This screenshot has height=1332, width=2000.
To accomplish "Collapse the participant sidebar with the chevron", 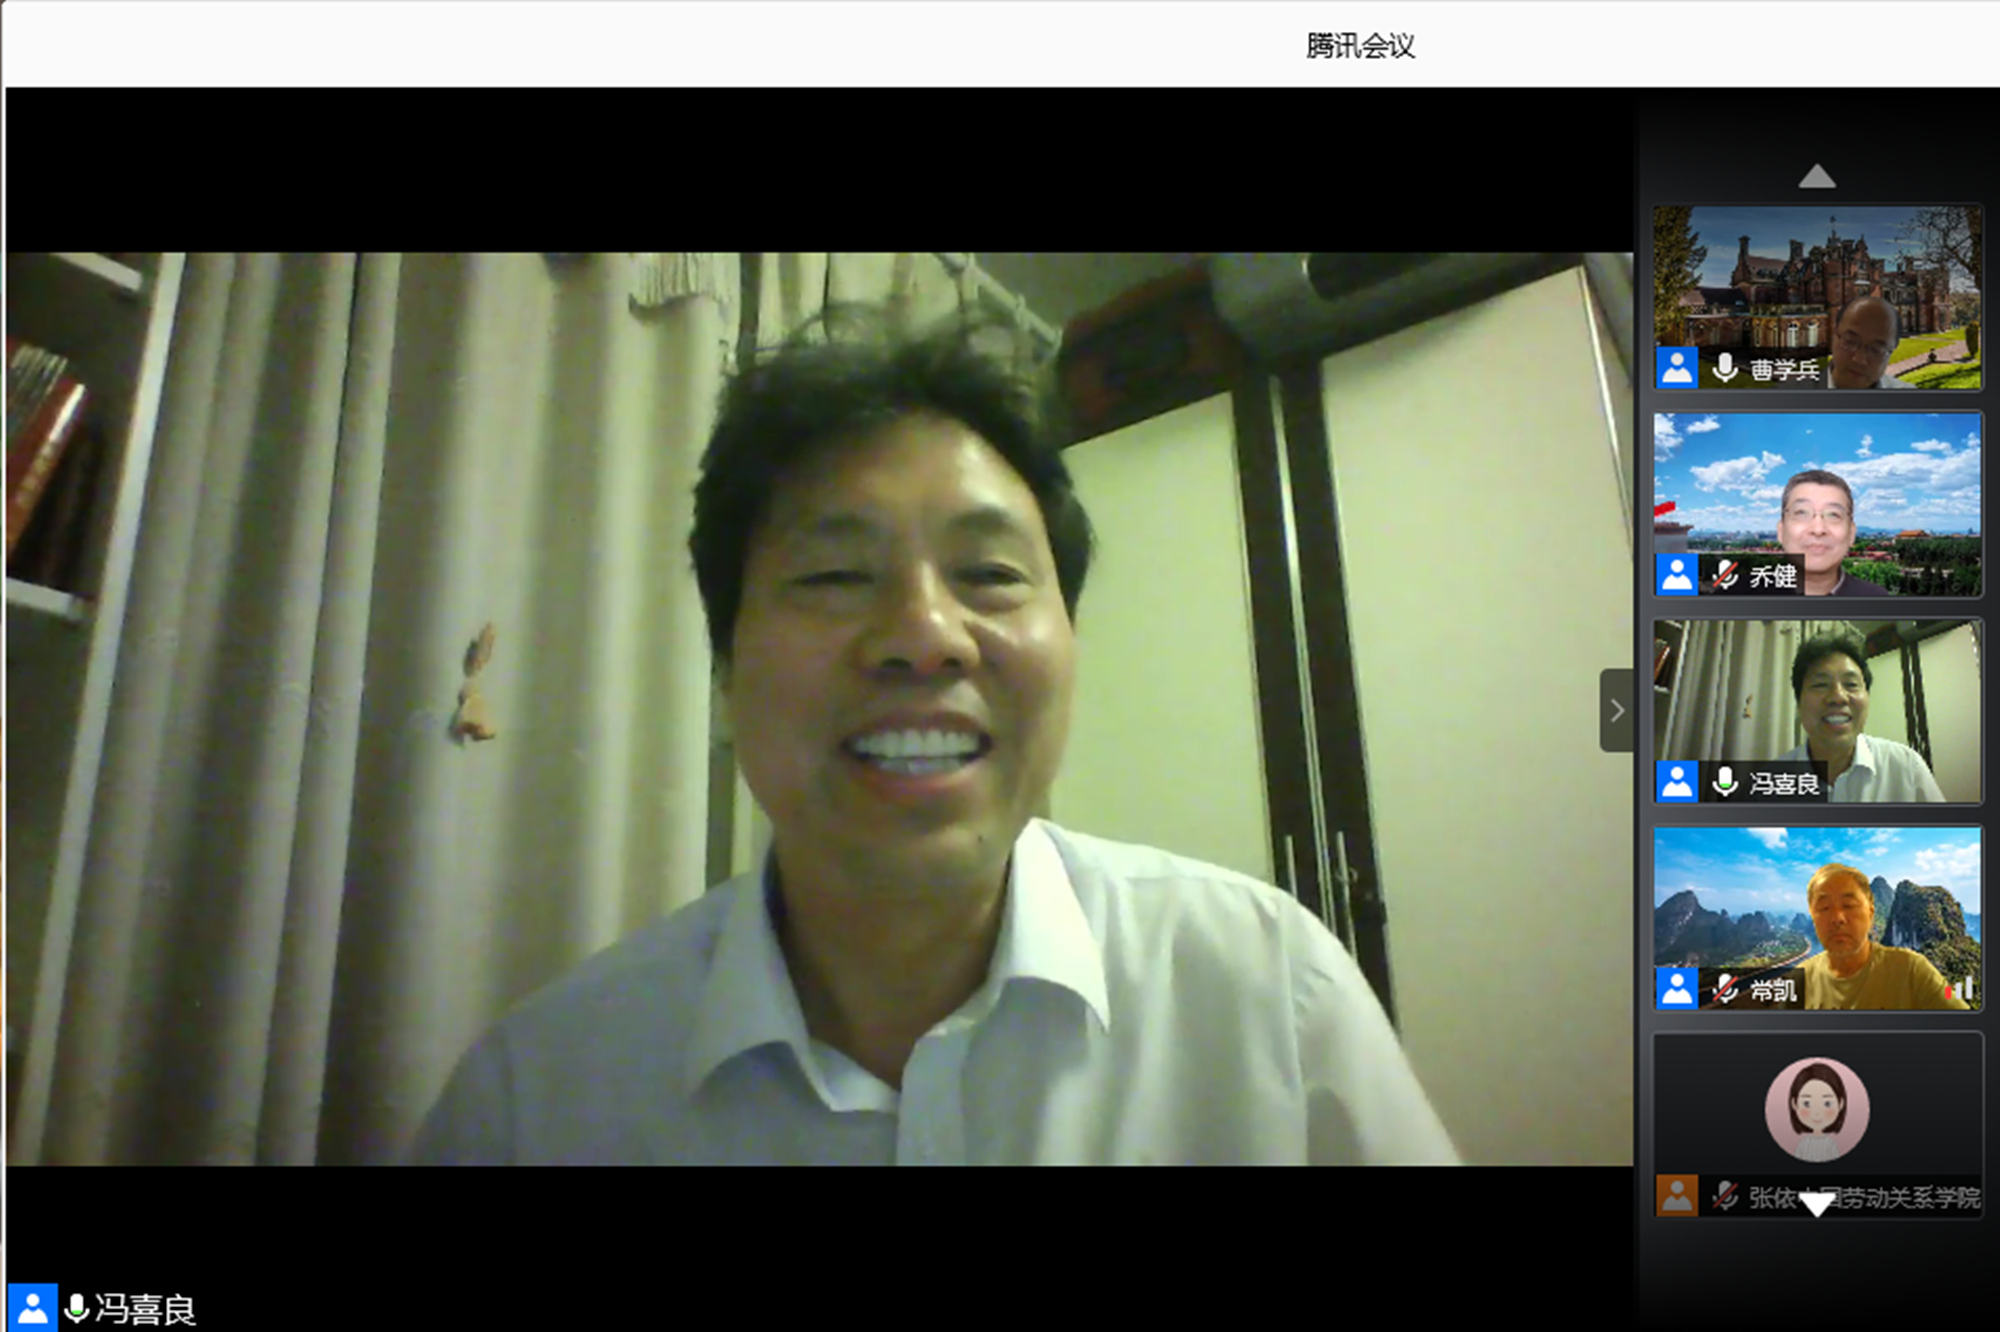I will tap(1616, 711).
